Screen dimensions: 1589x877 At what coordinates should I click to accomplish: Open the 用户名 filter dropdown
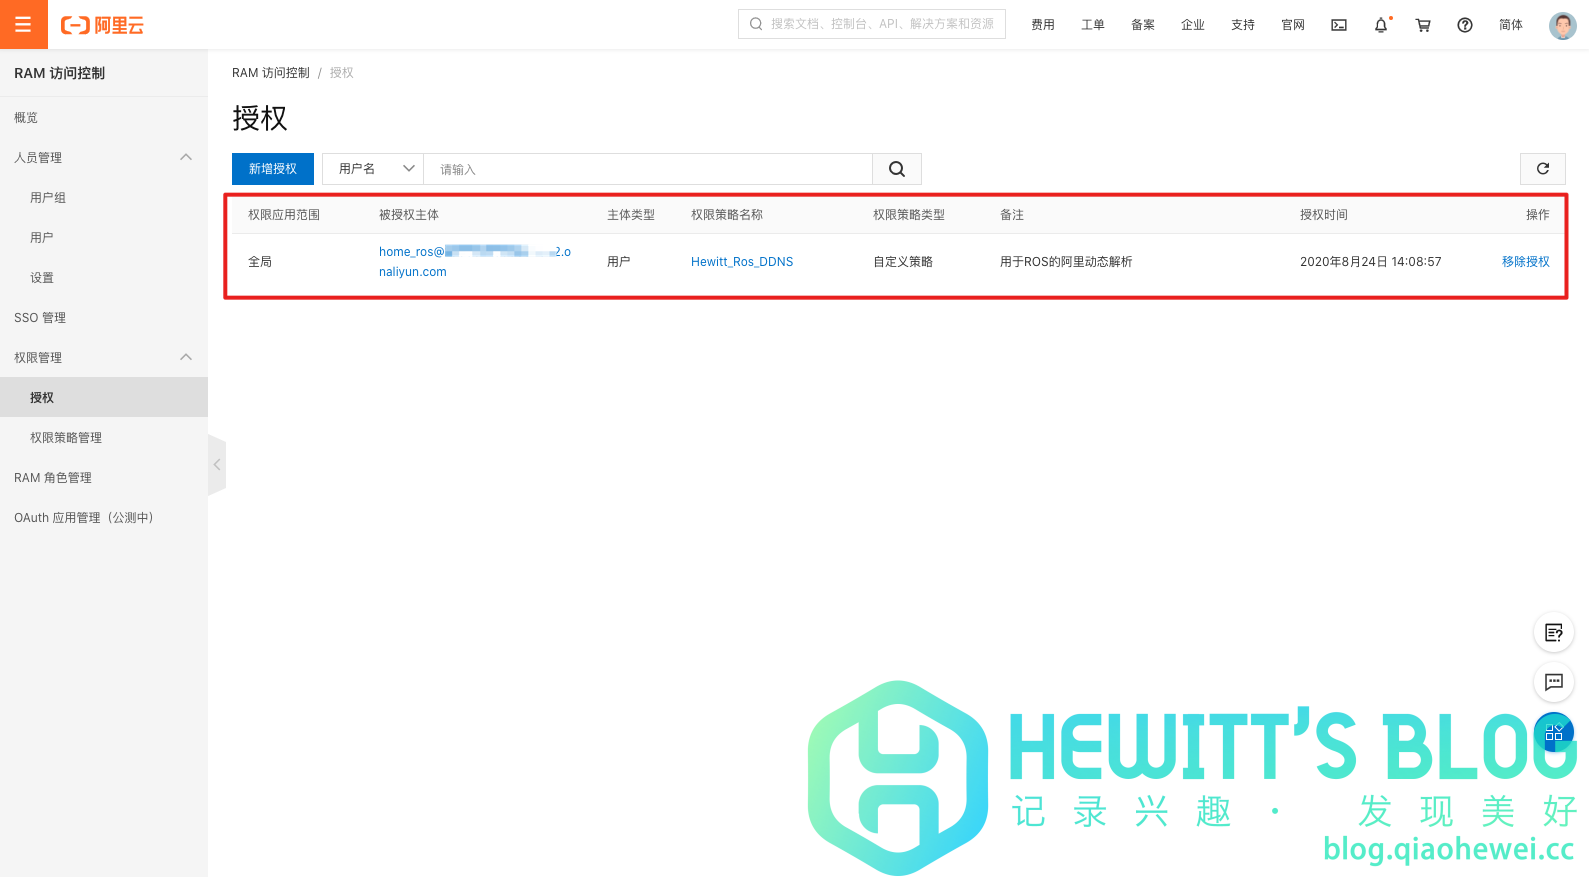tap(373, 169)
